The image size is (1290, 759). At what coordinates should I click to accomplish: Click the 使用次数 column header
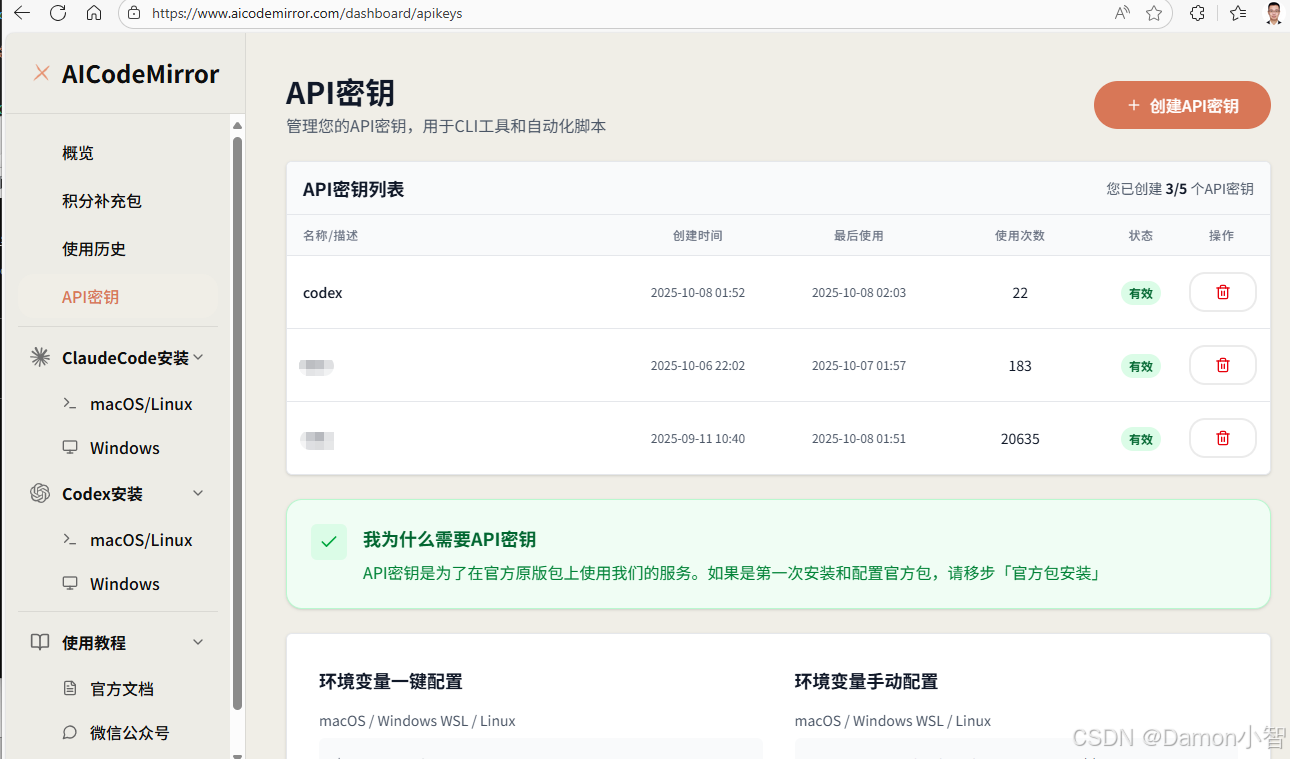1020,236
